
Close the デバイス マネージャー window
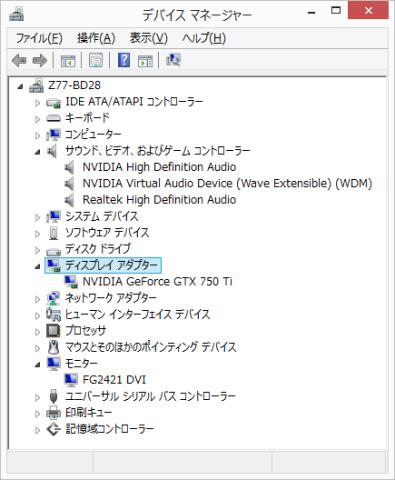pyautogui.click(x=368, y=11)
